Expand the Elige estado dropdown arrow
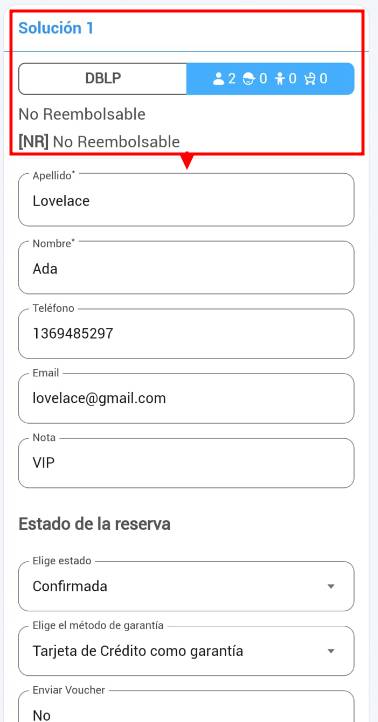Image resolution: width=378 pixels, height=722 pixels. (330, 586)
